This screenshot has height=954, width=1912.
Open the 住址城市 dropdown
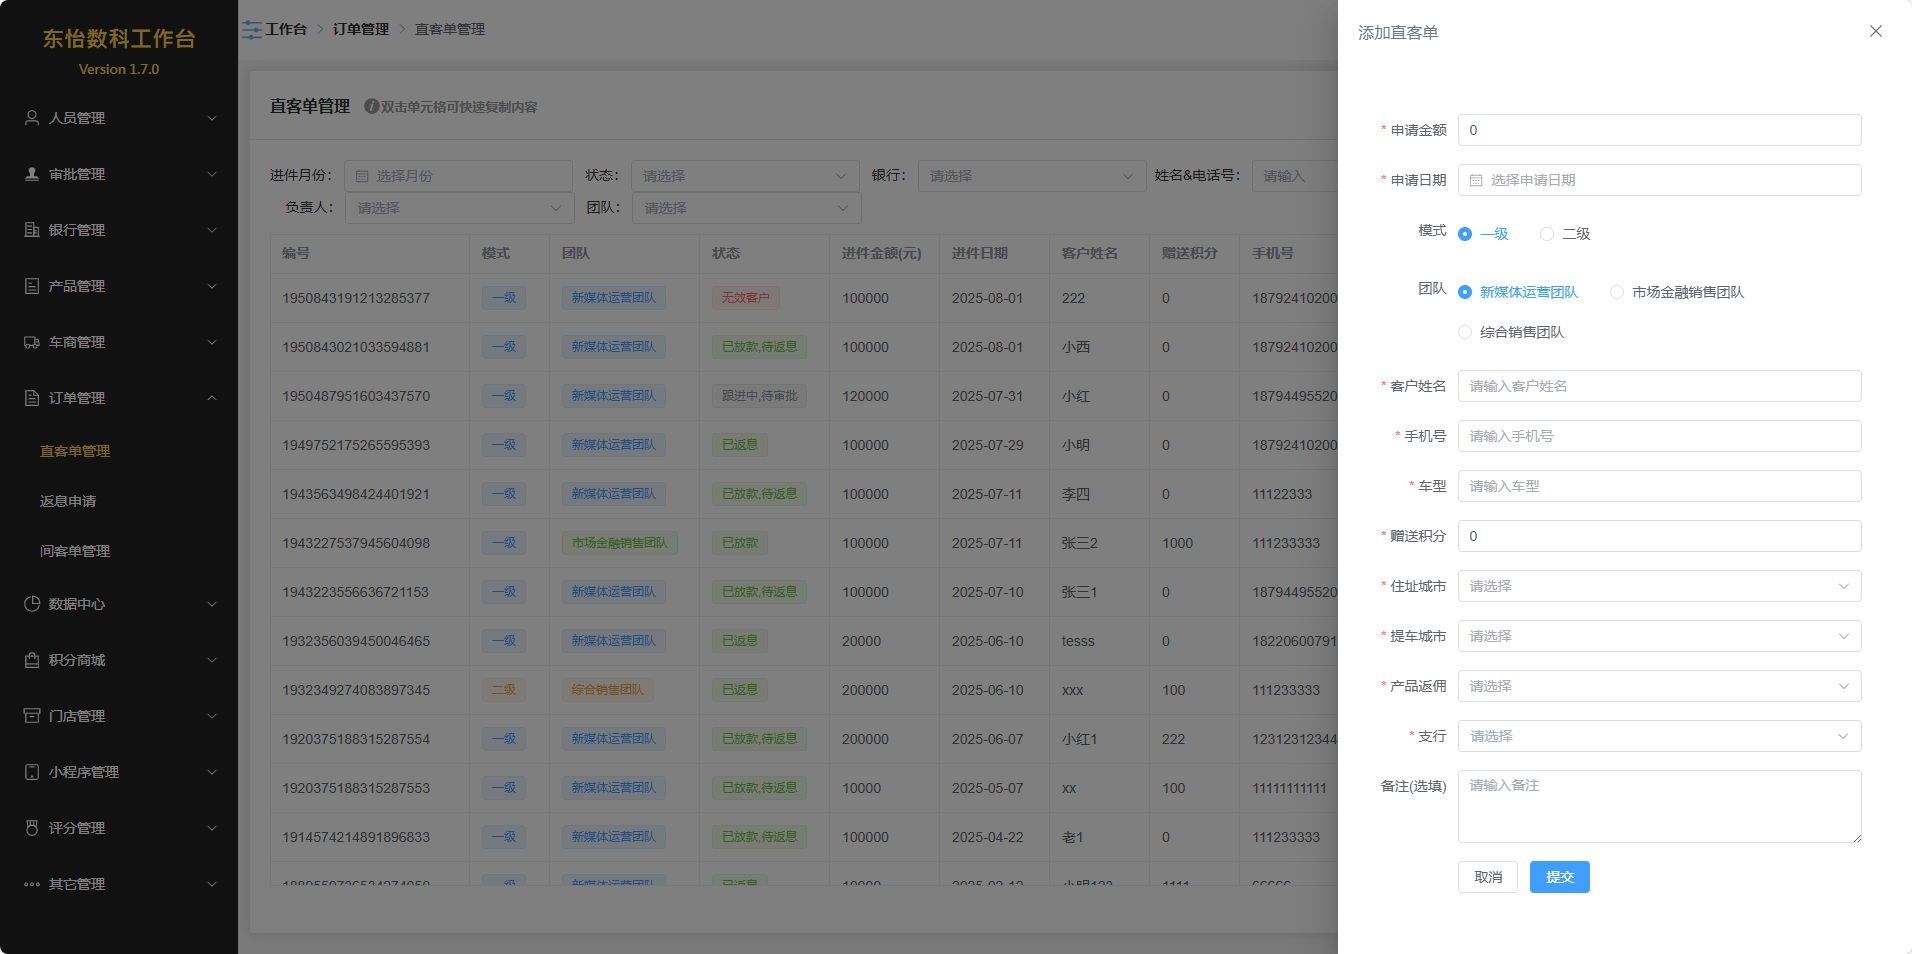click(x=1658, y=586)
